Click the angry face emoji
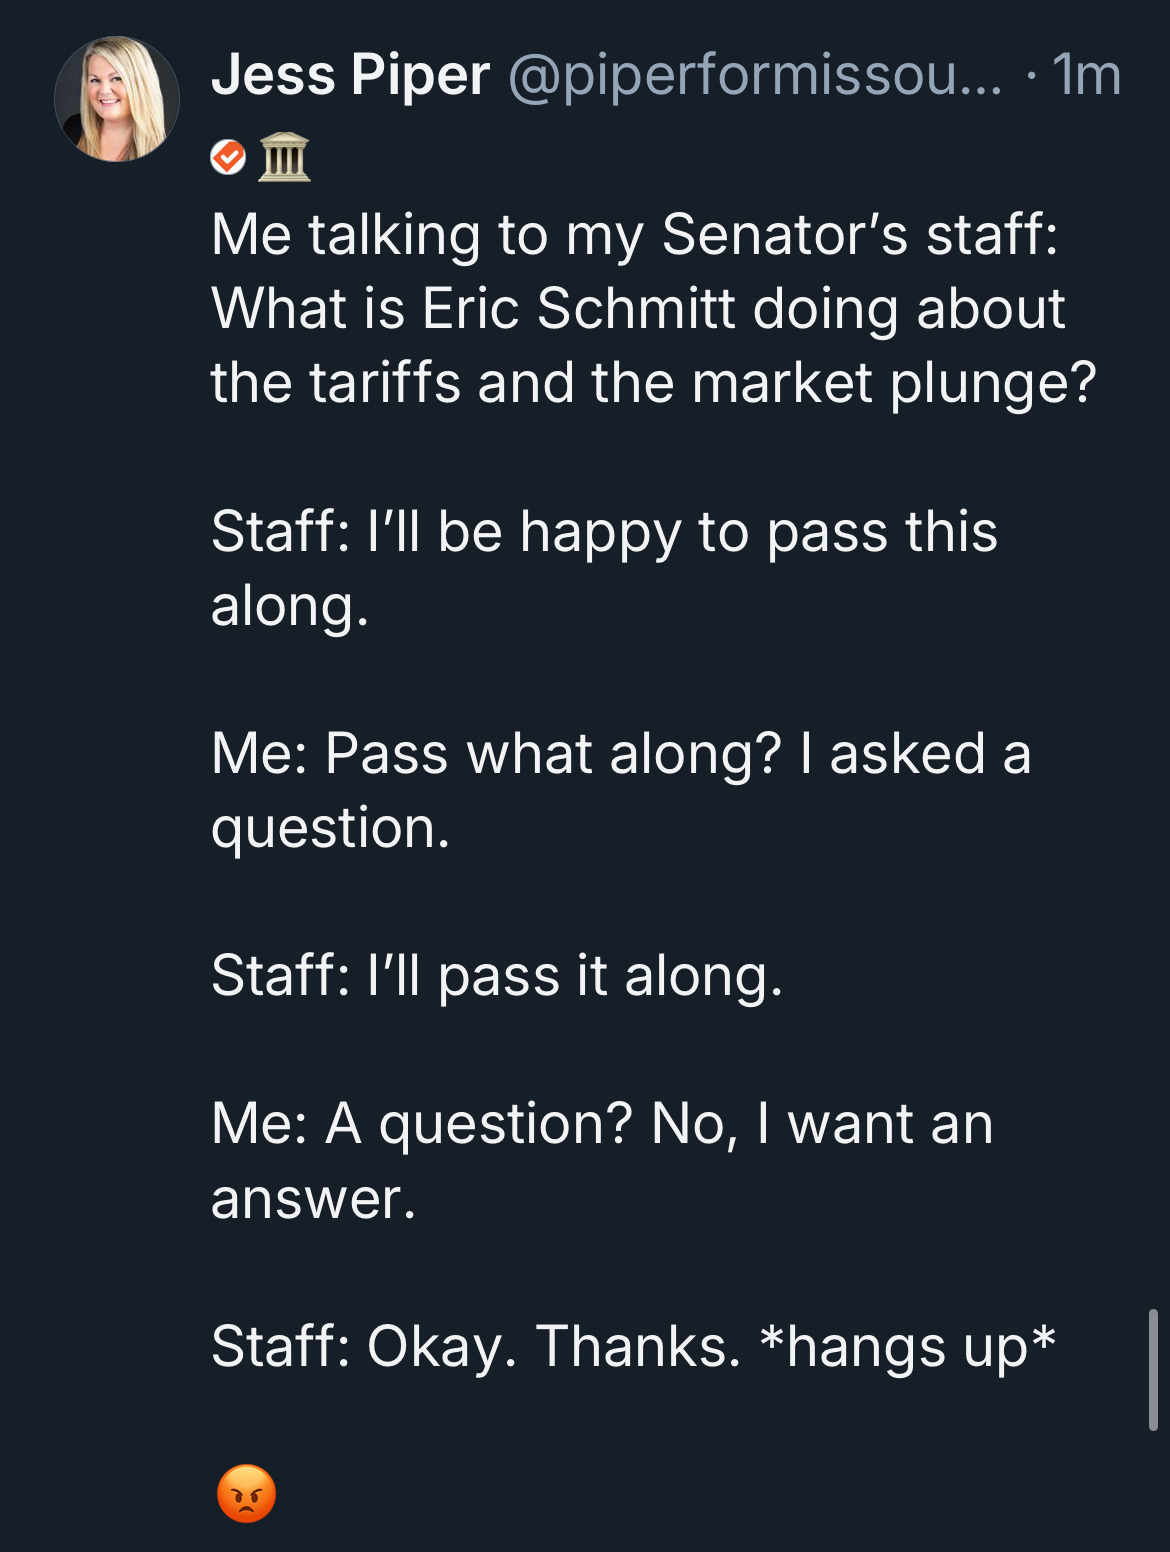1170x1552 pixels. 246,1493
